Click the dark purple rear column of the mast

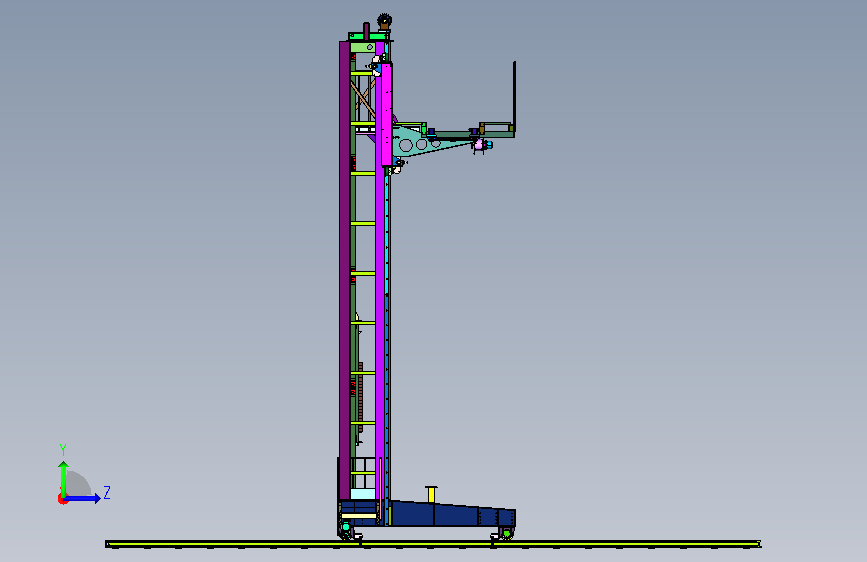coord(344,270)
